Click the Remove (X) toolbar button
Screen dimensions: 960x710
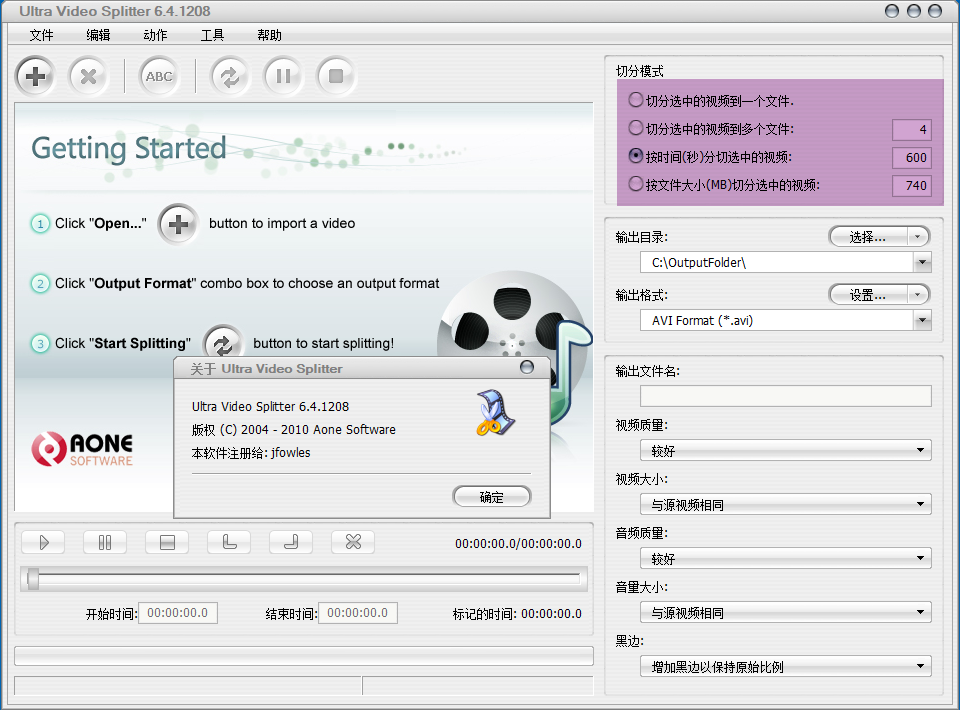point(88,77)
